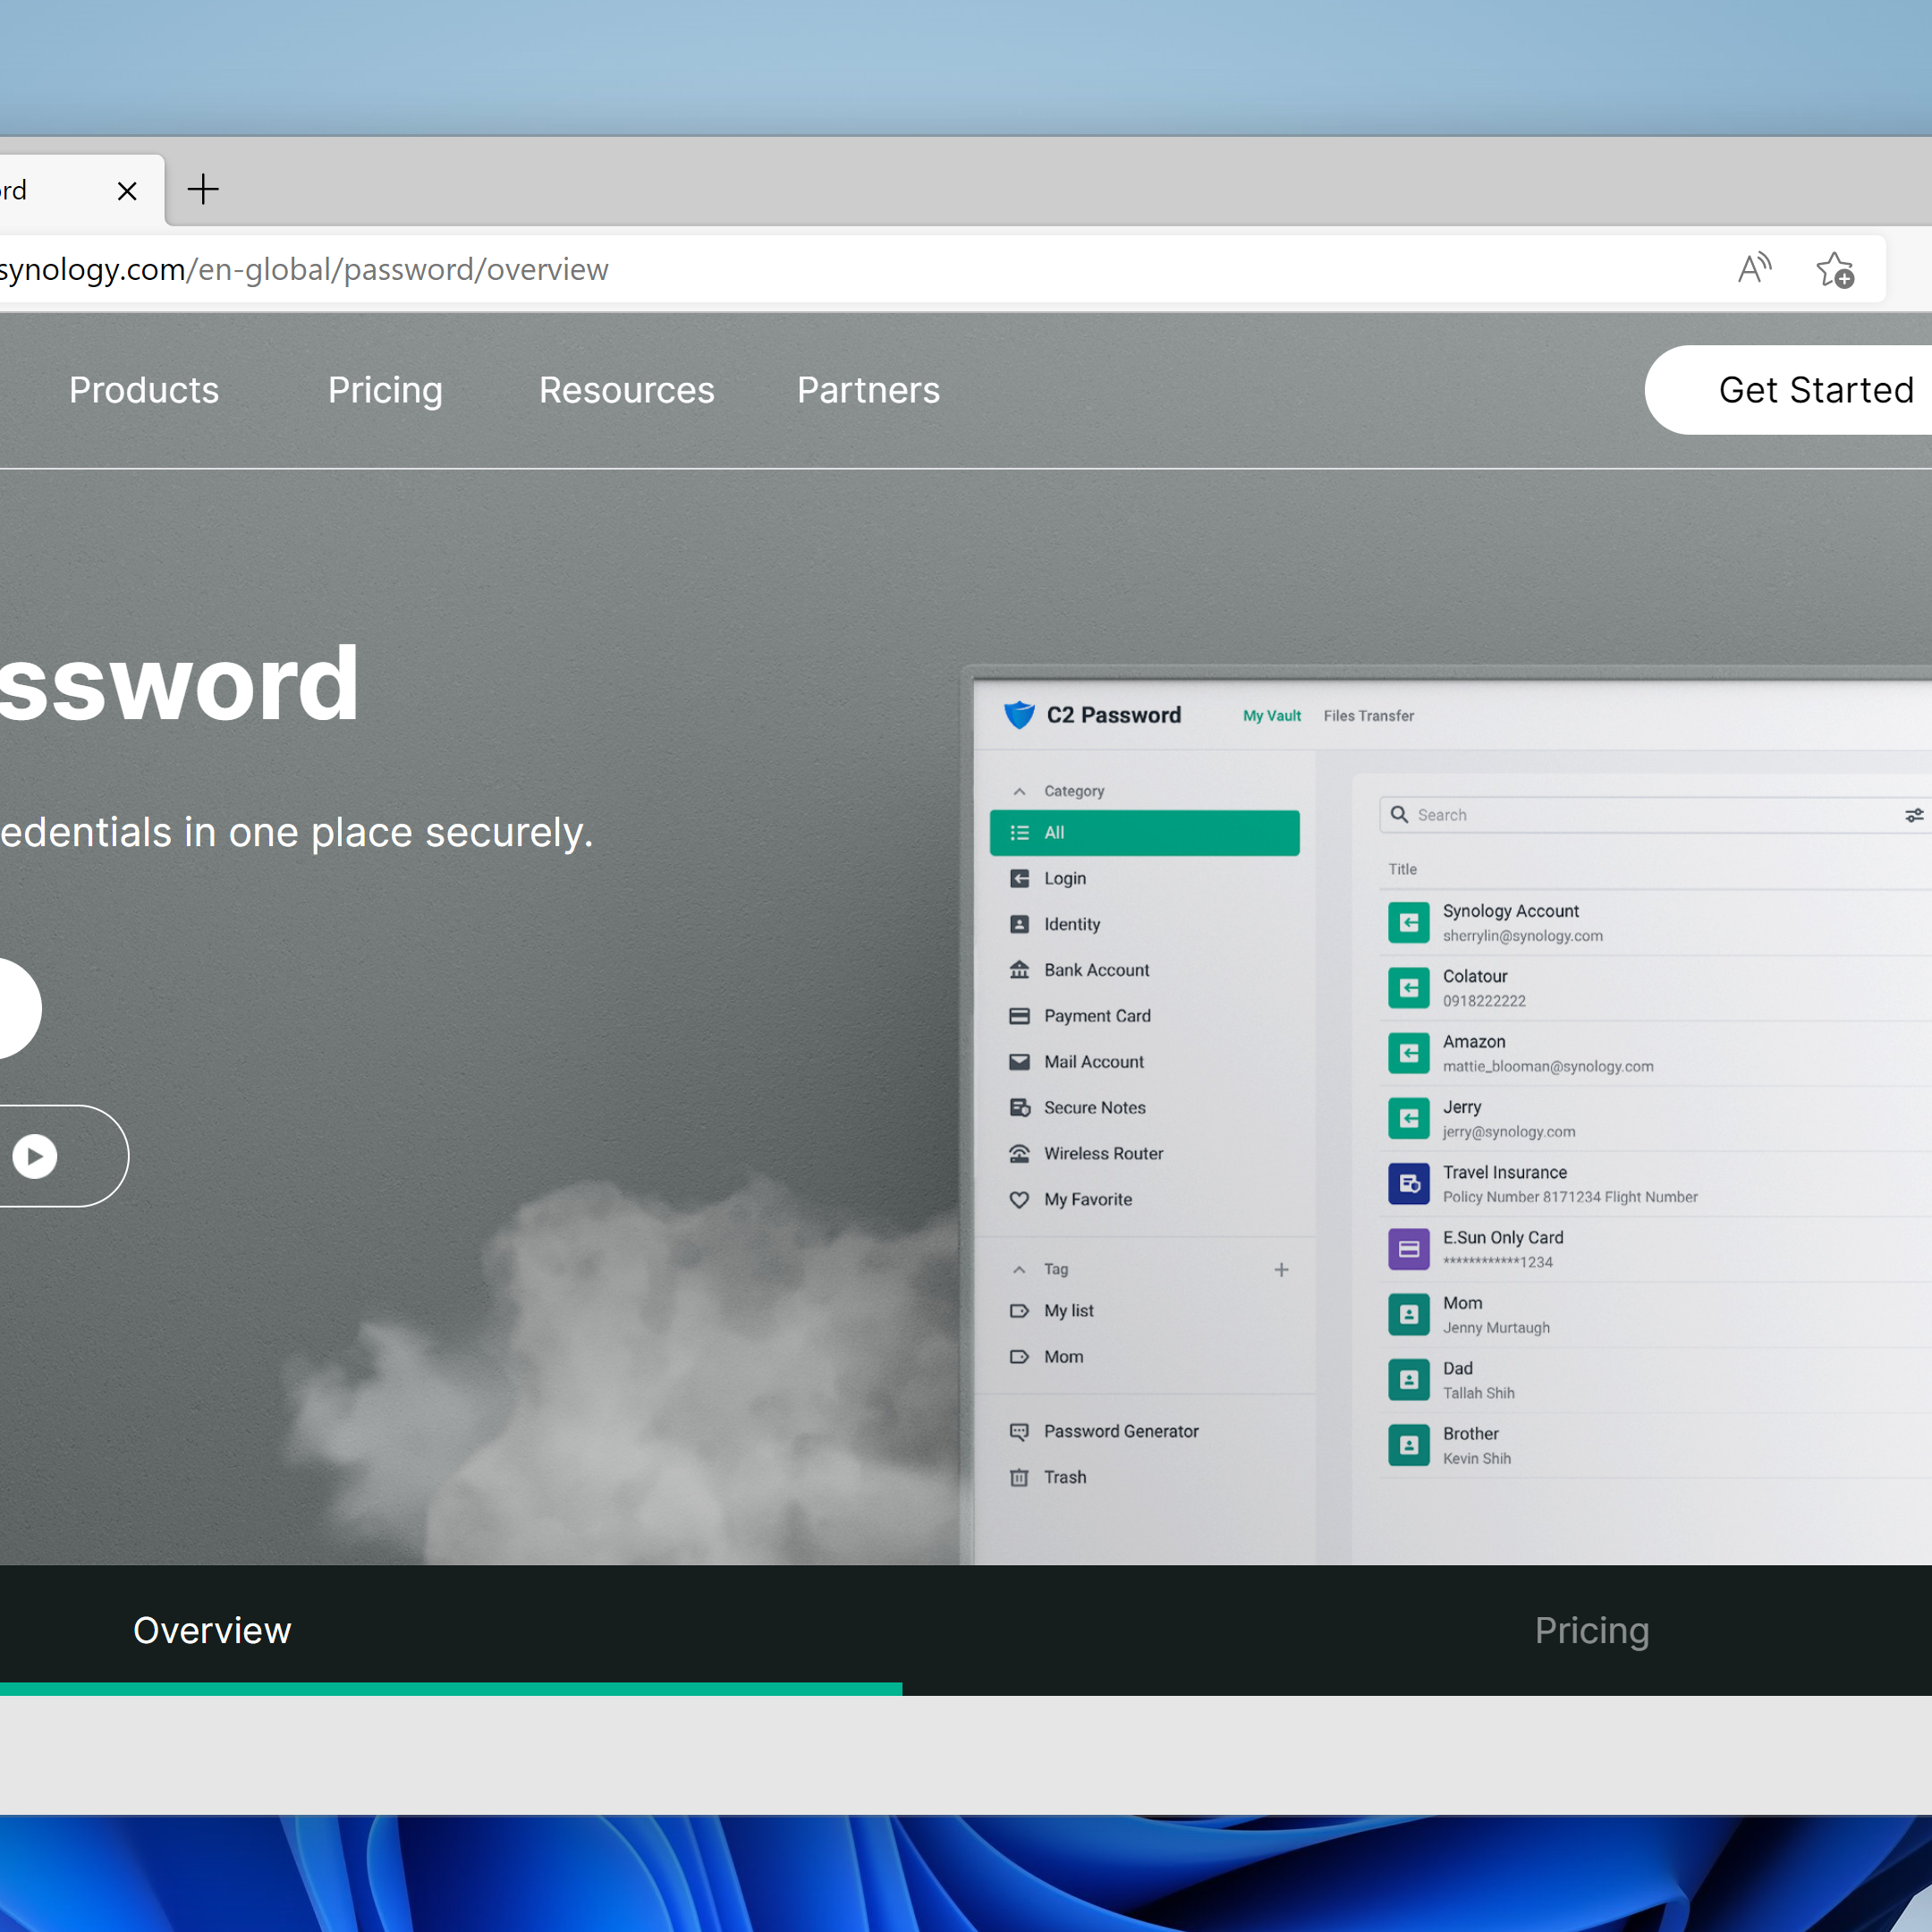The image size is (1932, 1932).
Task: Open the Pricing link in the top navigation
Action: [x=385, y=390]
